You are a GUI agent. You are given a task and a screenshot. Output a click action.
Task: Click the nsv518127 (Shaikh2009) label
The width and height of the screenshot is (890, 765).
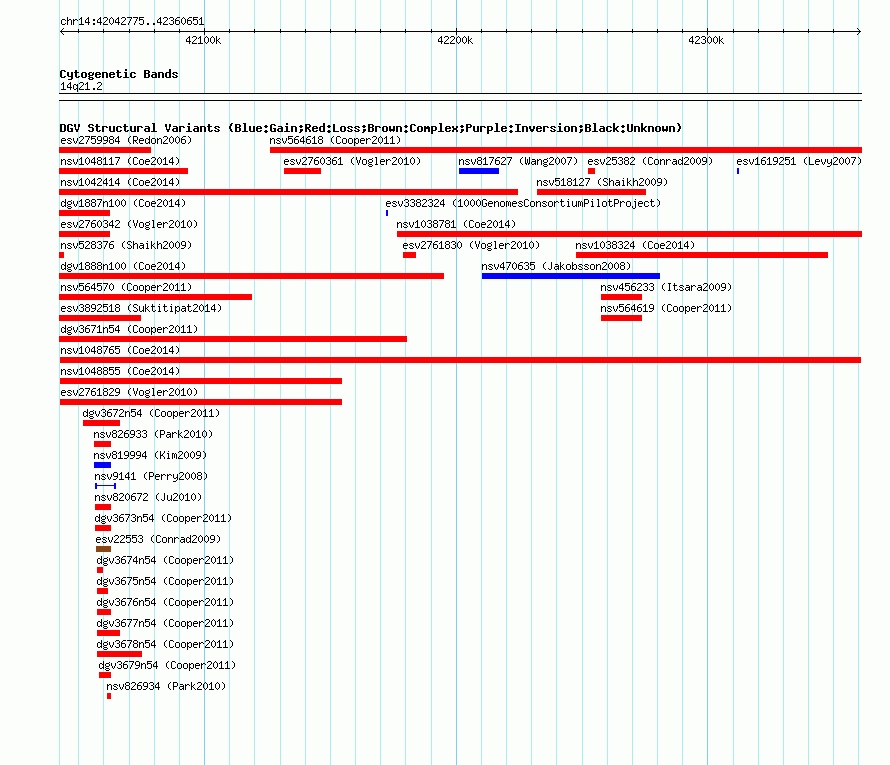602,182
